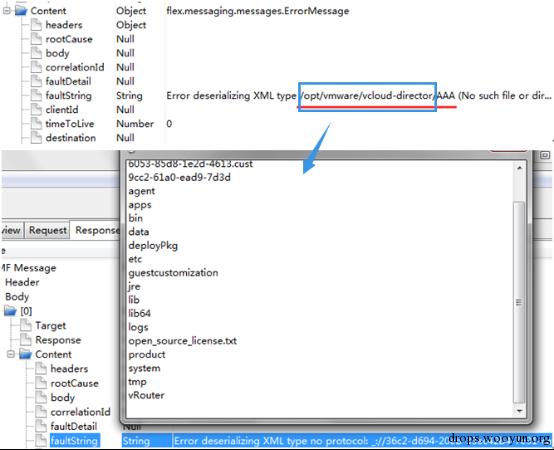Click the Response node icon in tree

pyautogui.click(x=26, y=339)
